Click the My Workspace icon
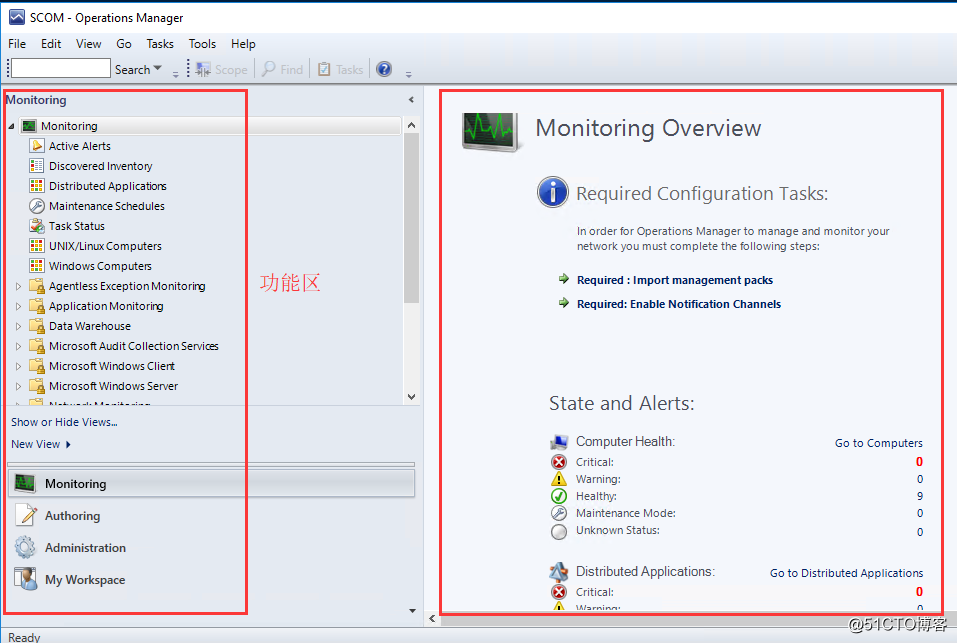This screenshot has height=643, width=957. (26, 579)
